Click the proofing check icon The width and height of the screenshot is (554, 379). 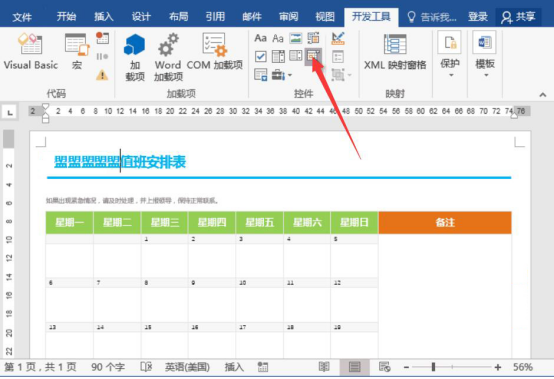(146, 367)
